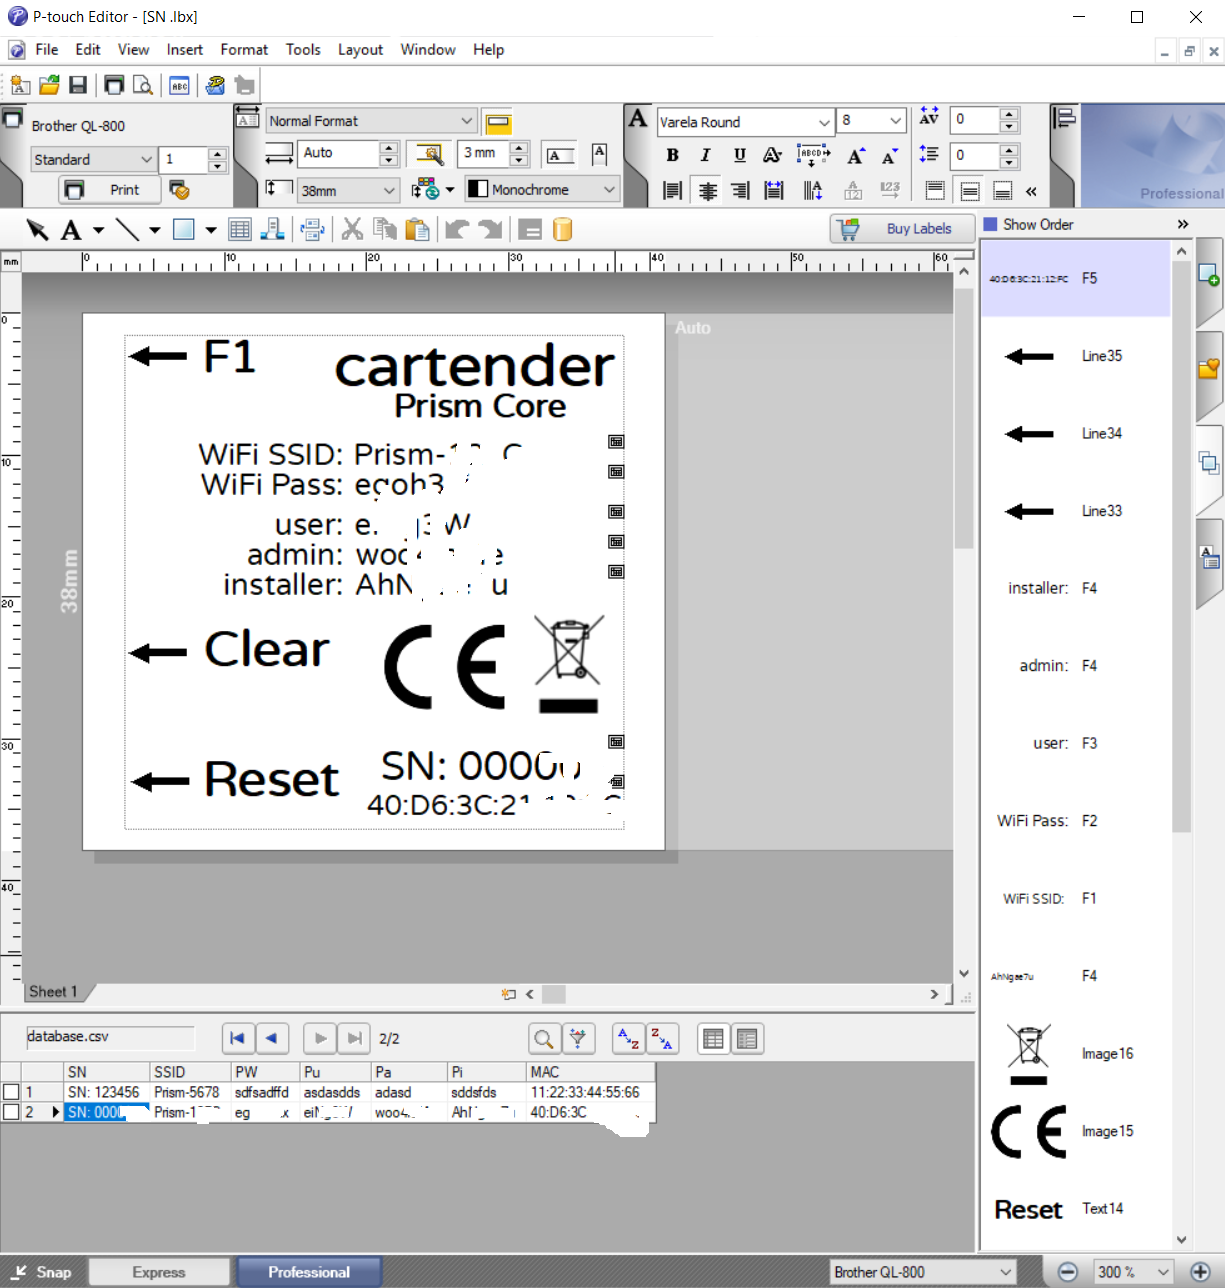Decrease font size with A down icon
1225x1288 pixels.
point(890,155)
